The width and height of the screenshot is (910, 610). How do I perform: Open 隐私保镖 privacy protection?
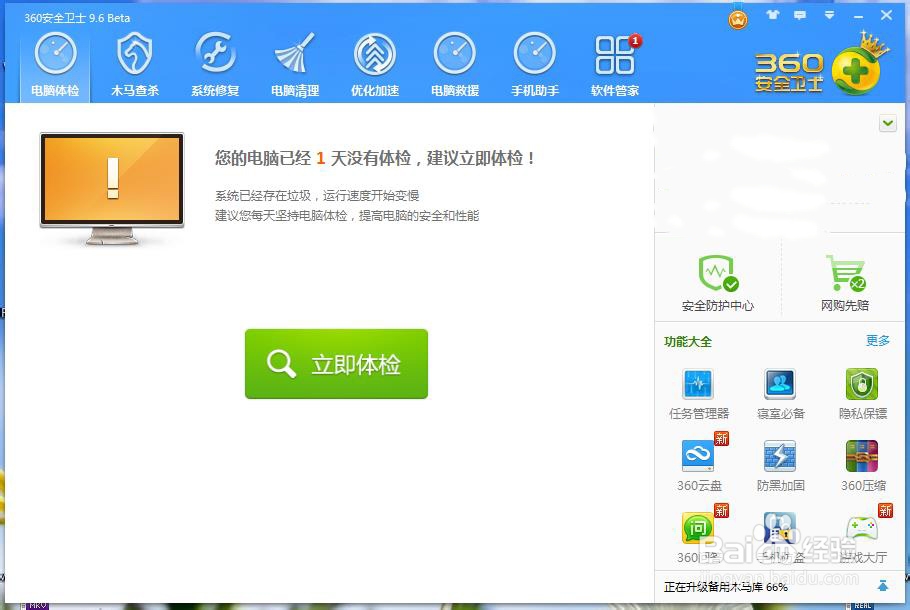861,394
